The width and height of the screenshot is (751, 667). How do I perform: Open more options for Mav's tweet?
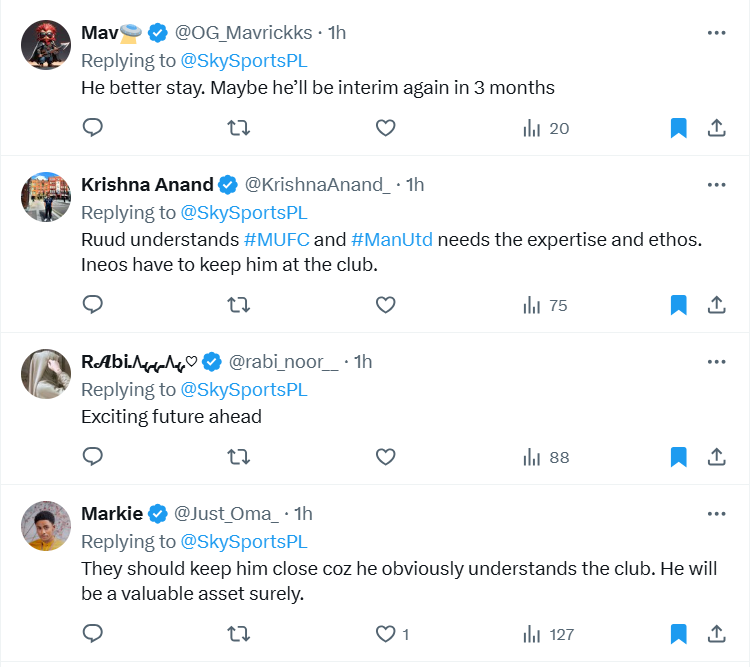(x=716, y=32)
